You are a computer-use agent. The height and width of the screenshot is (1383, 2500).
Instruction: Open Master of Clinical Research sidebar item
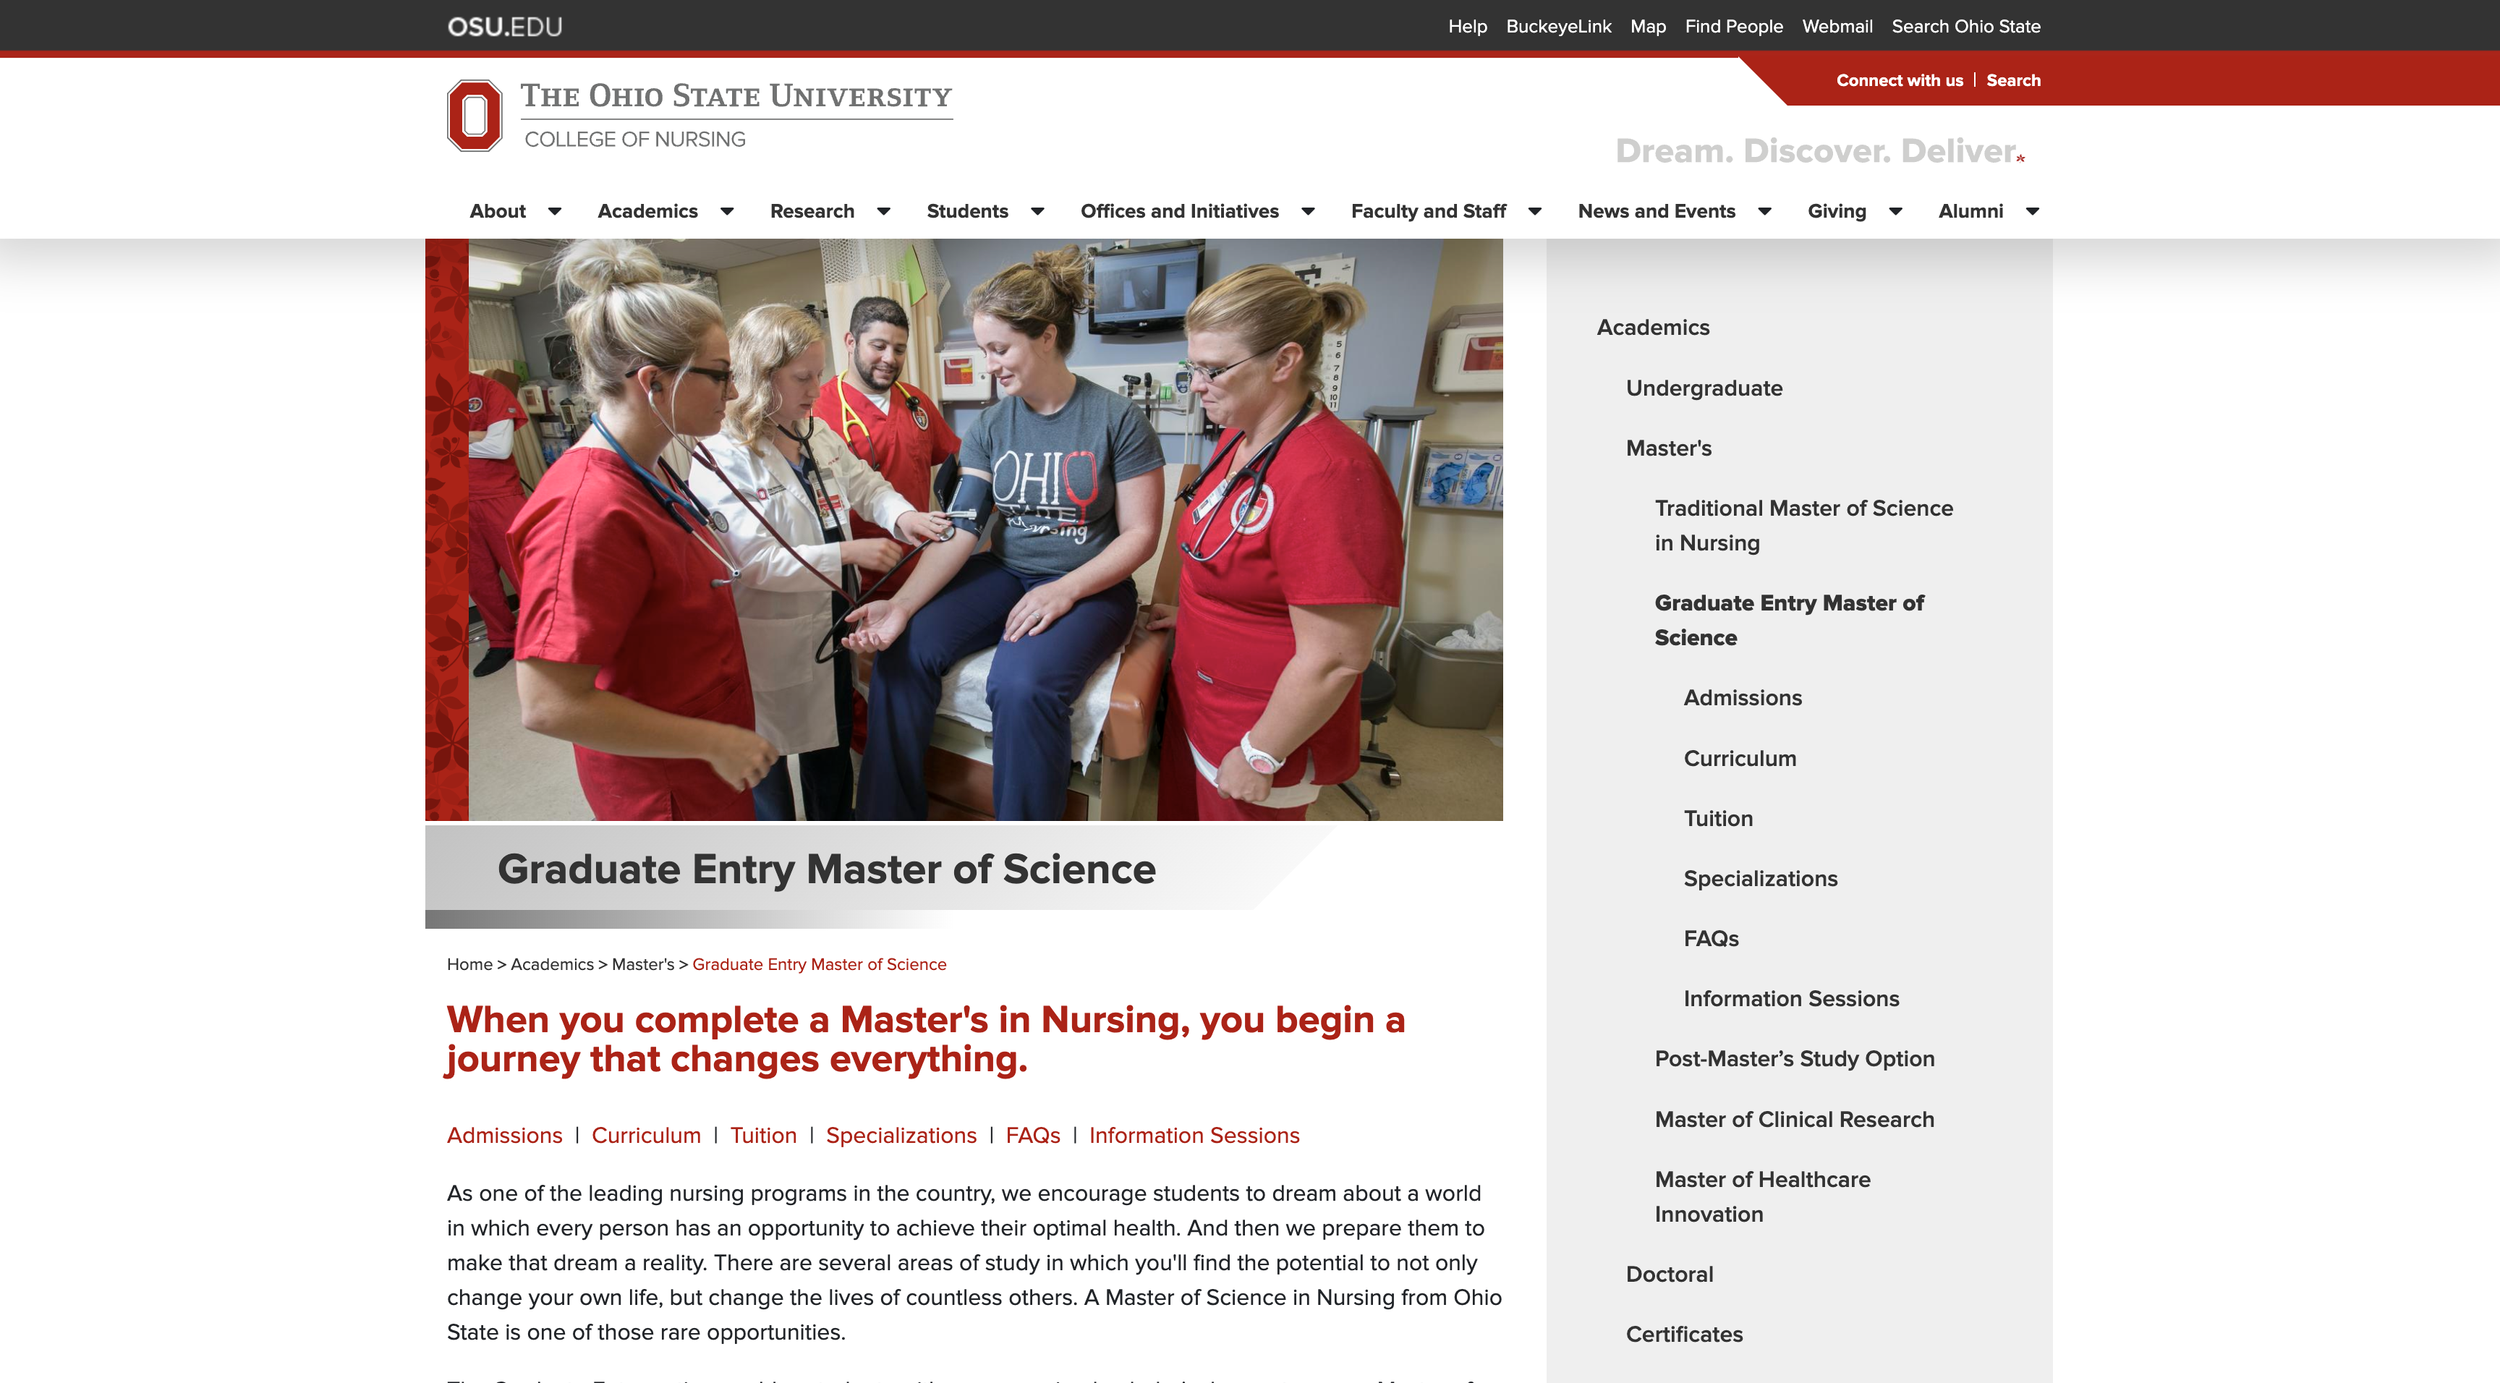1794,1119
